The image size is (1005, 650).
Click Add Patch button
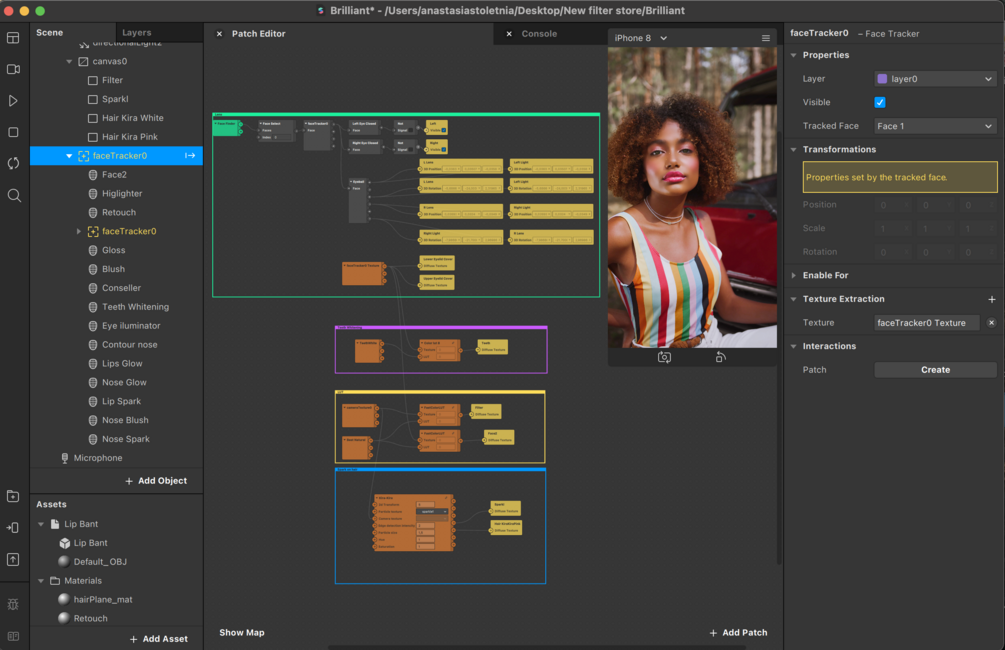(x=738, y=633)
